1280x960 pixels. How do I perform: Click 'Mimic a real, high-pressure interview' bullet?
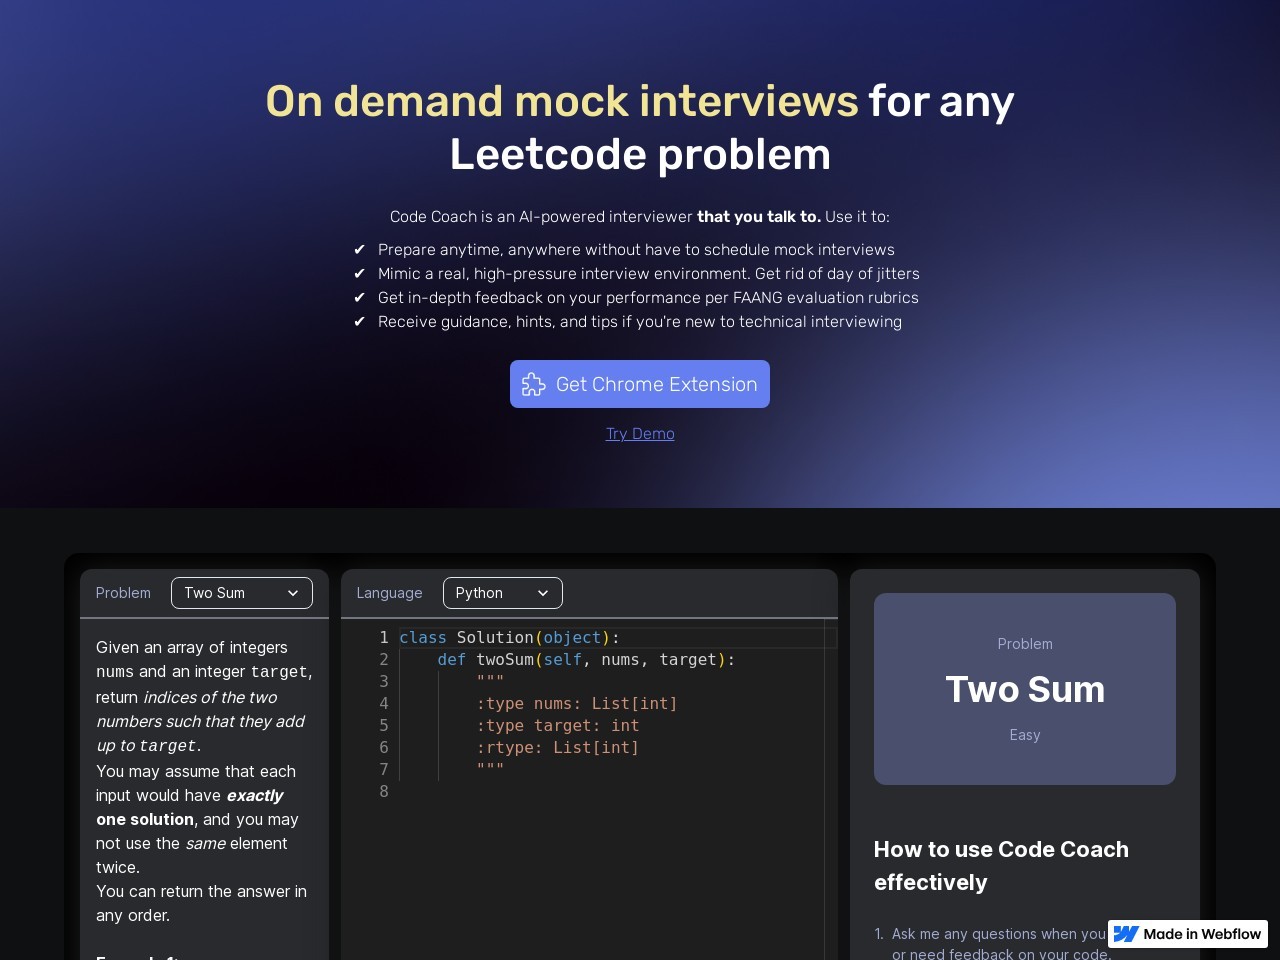[x=649, y=273]
